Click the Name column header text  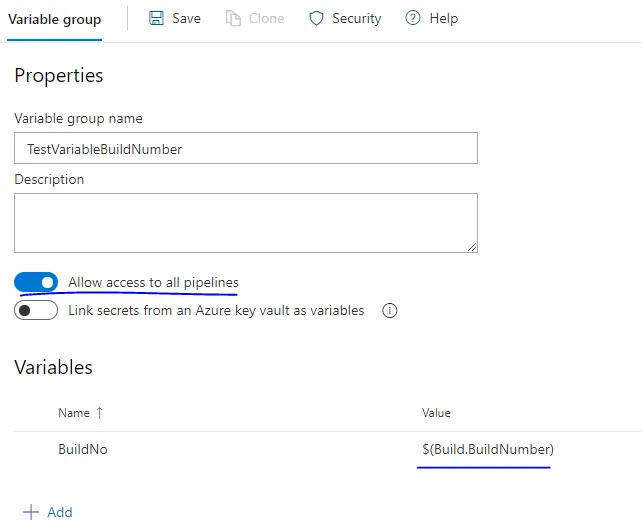tap(73, 413)
